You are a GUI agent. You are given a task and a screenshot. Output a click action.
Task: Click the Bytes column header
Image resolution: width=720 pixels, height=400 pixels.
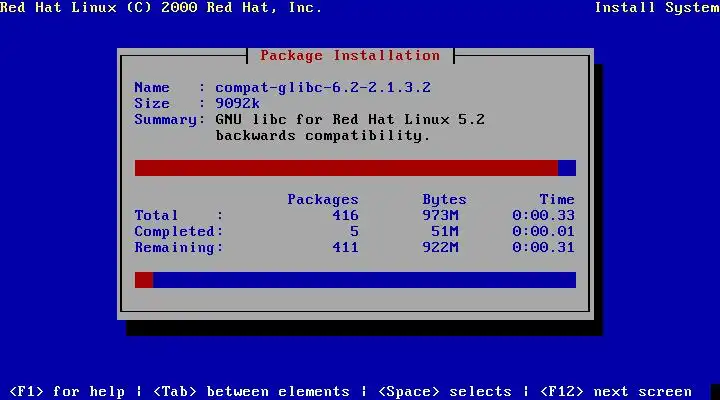tap(444, 199)
